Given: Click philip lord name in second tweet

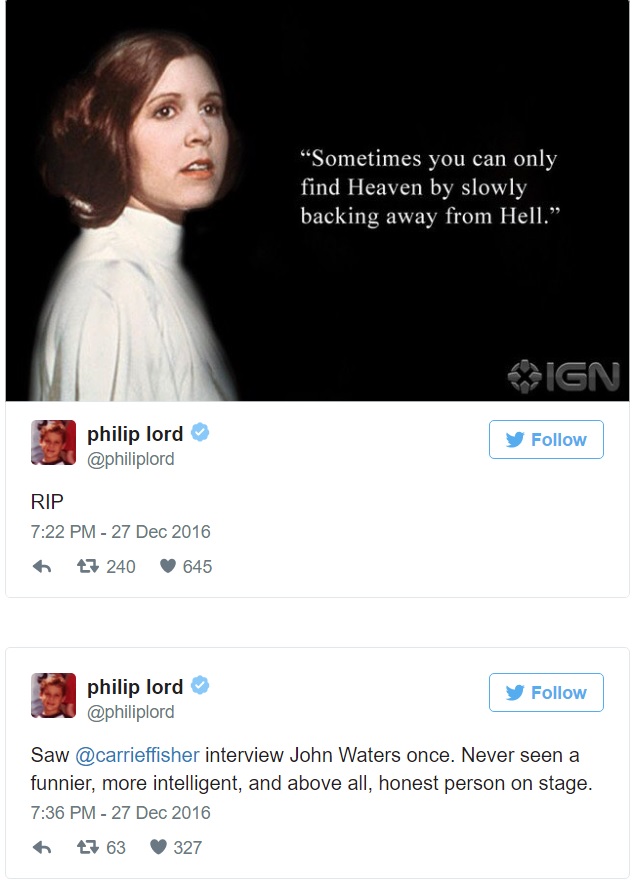Looking at the screenshot, I should point(135,687).
